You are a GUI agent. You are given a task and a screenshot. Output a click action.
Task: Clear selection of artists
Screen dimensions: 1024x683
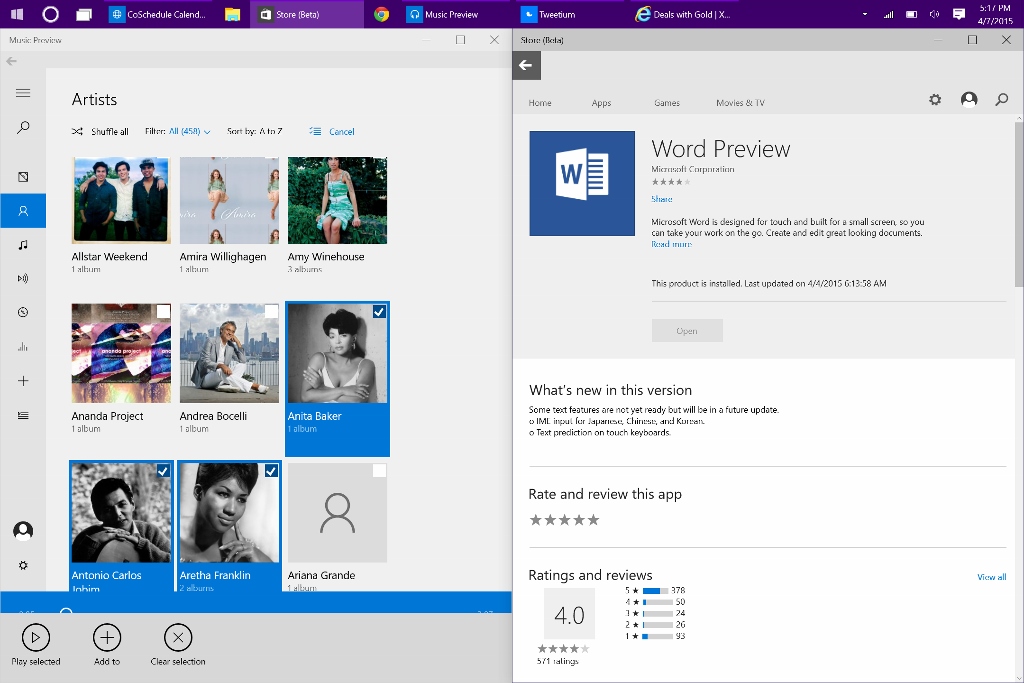coord(178,644)
